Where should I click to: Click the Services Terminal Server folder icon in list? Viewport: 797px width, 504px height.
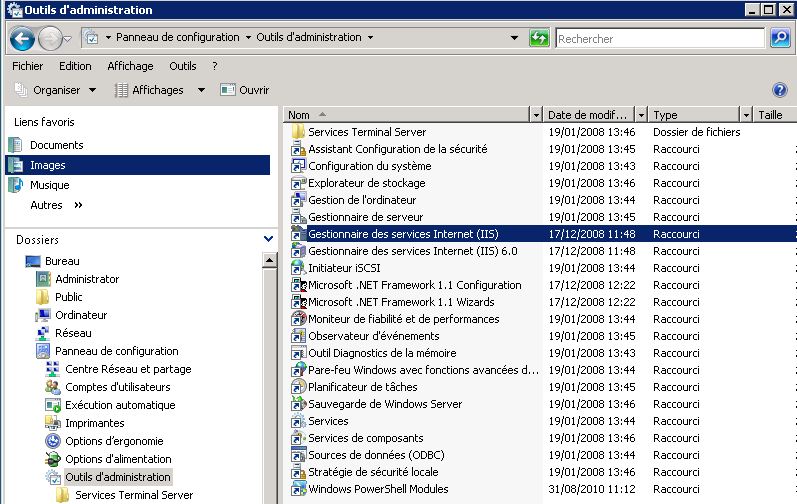[x=298, y=132]
